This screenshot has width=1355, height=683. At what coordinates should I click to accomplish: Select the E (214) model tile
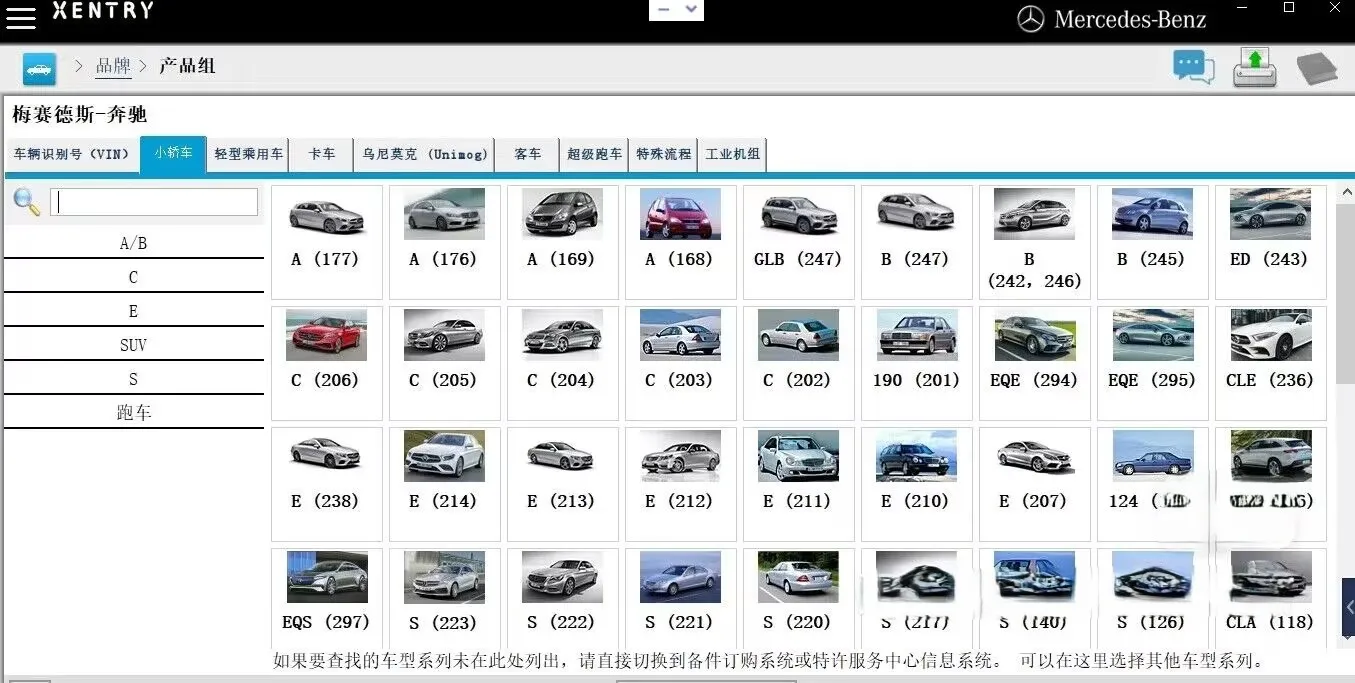click(x=445, y=484)
